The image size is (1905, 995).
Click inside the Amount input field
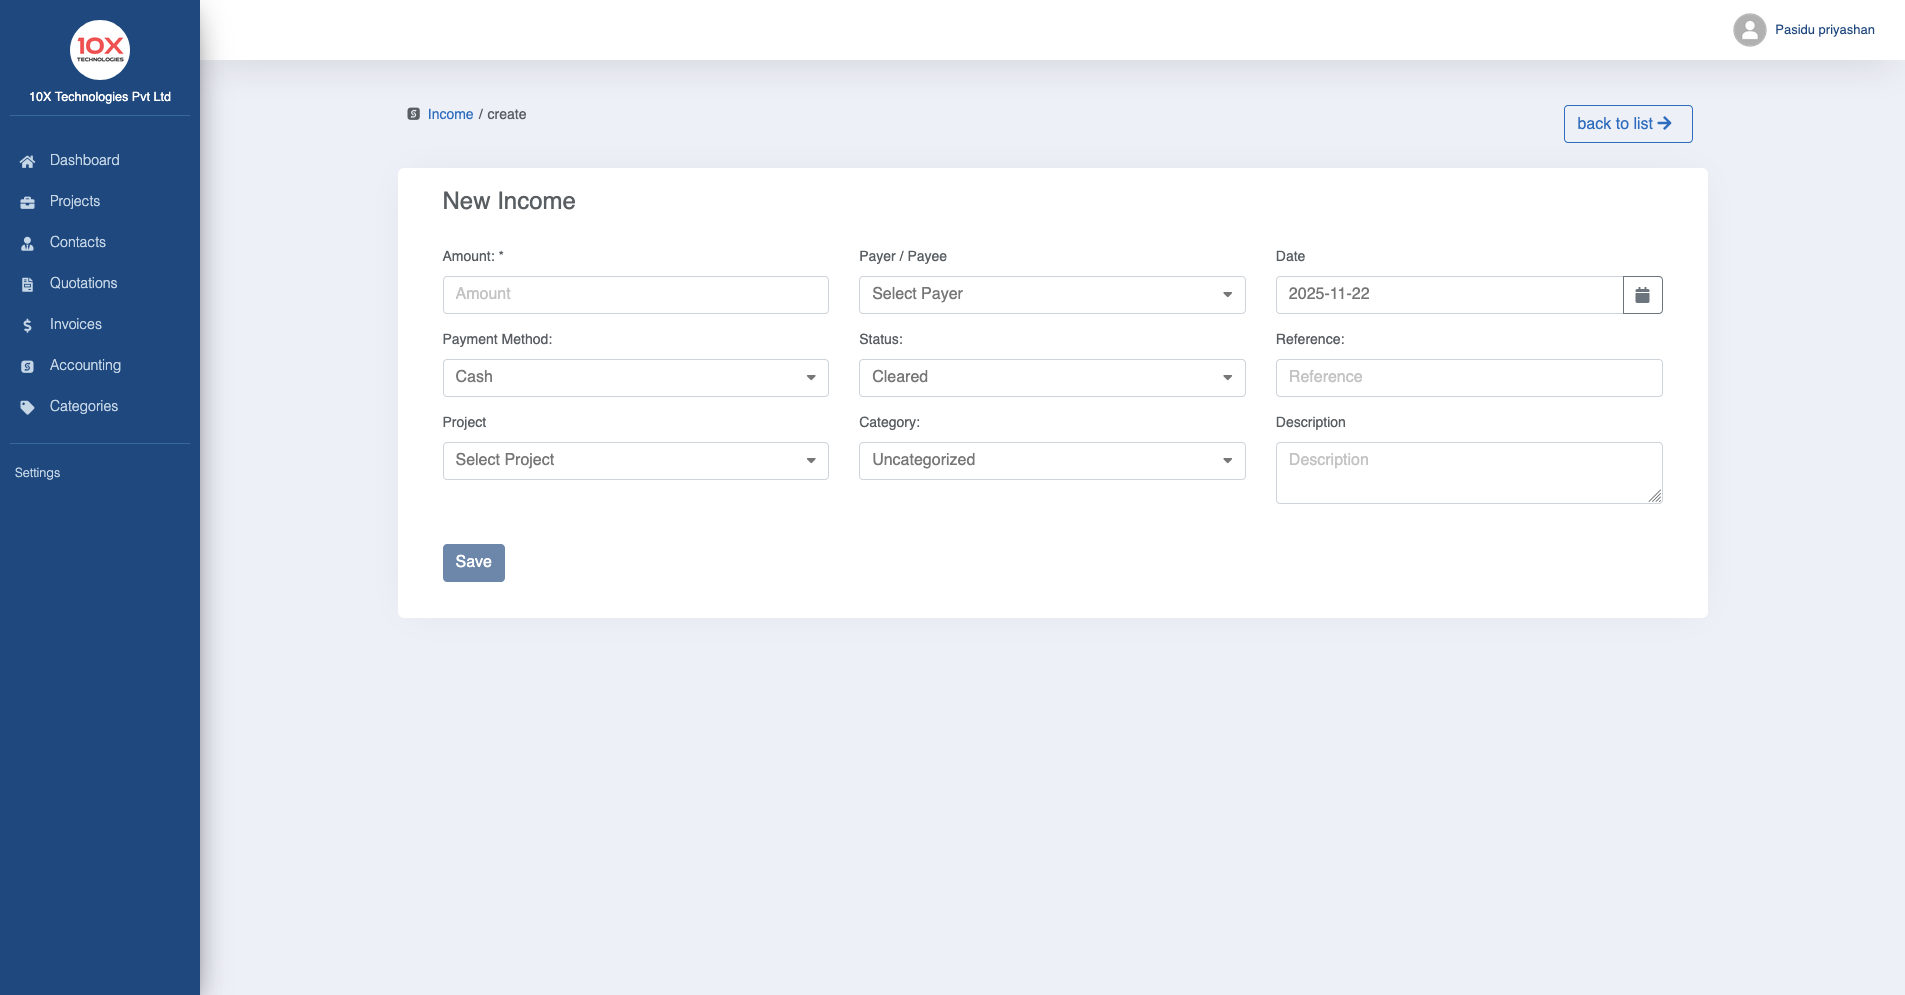(635, 294)
